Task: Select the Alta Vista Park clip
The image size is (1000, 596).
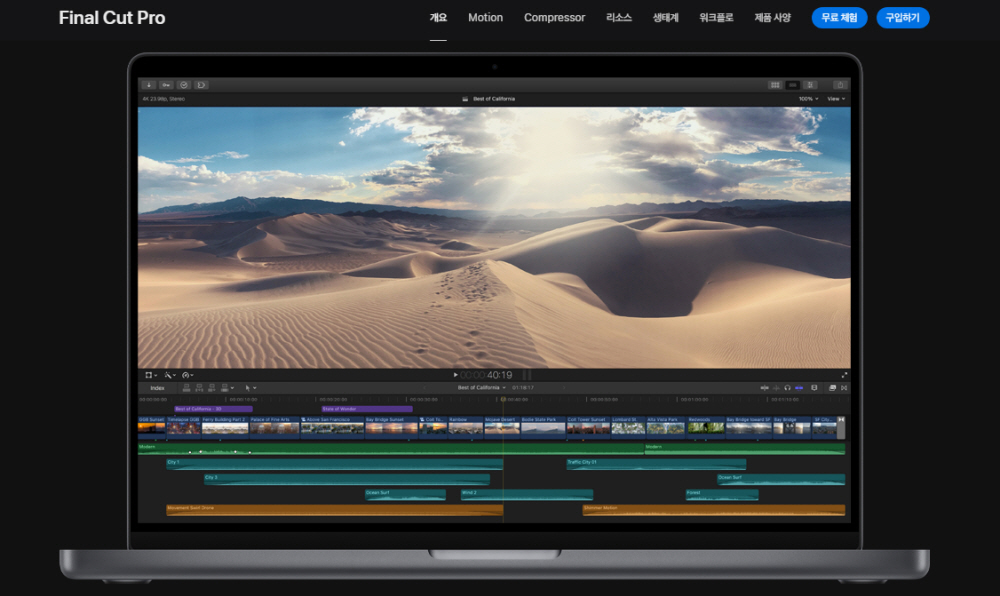Action: coord(666,428)
